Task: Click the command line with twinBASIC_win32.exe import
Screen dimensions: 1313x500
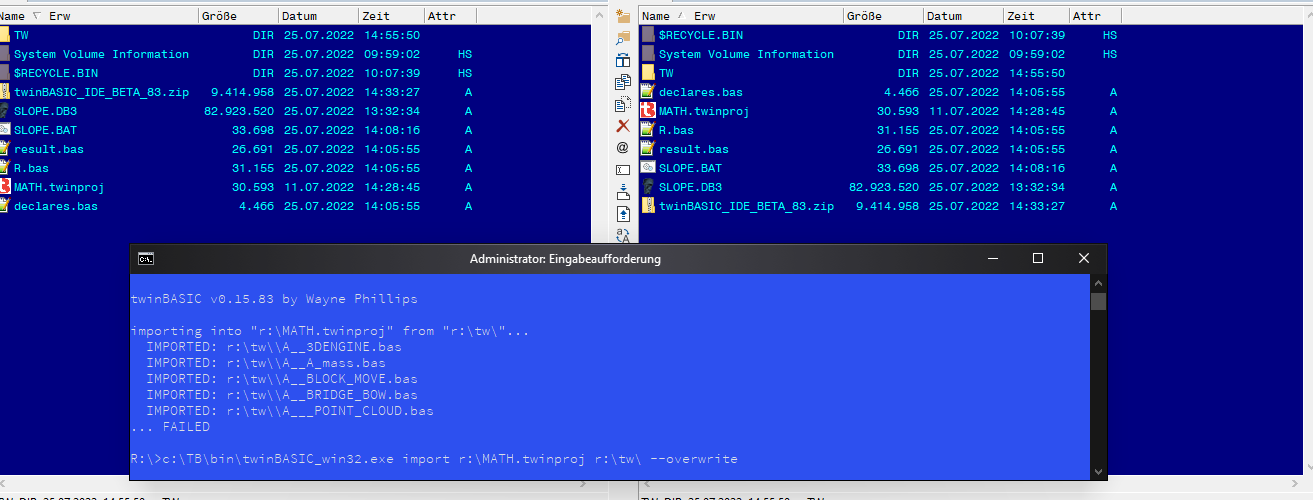Action: click(434, 459)
